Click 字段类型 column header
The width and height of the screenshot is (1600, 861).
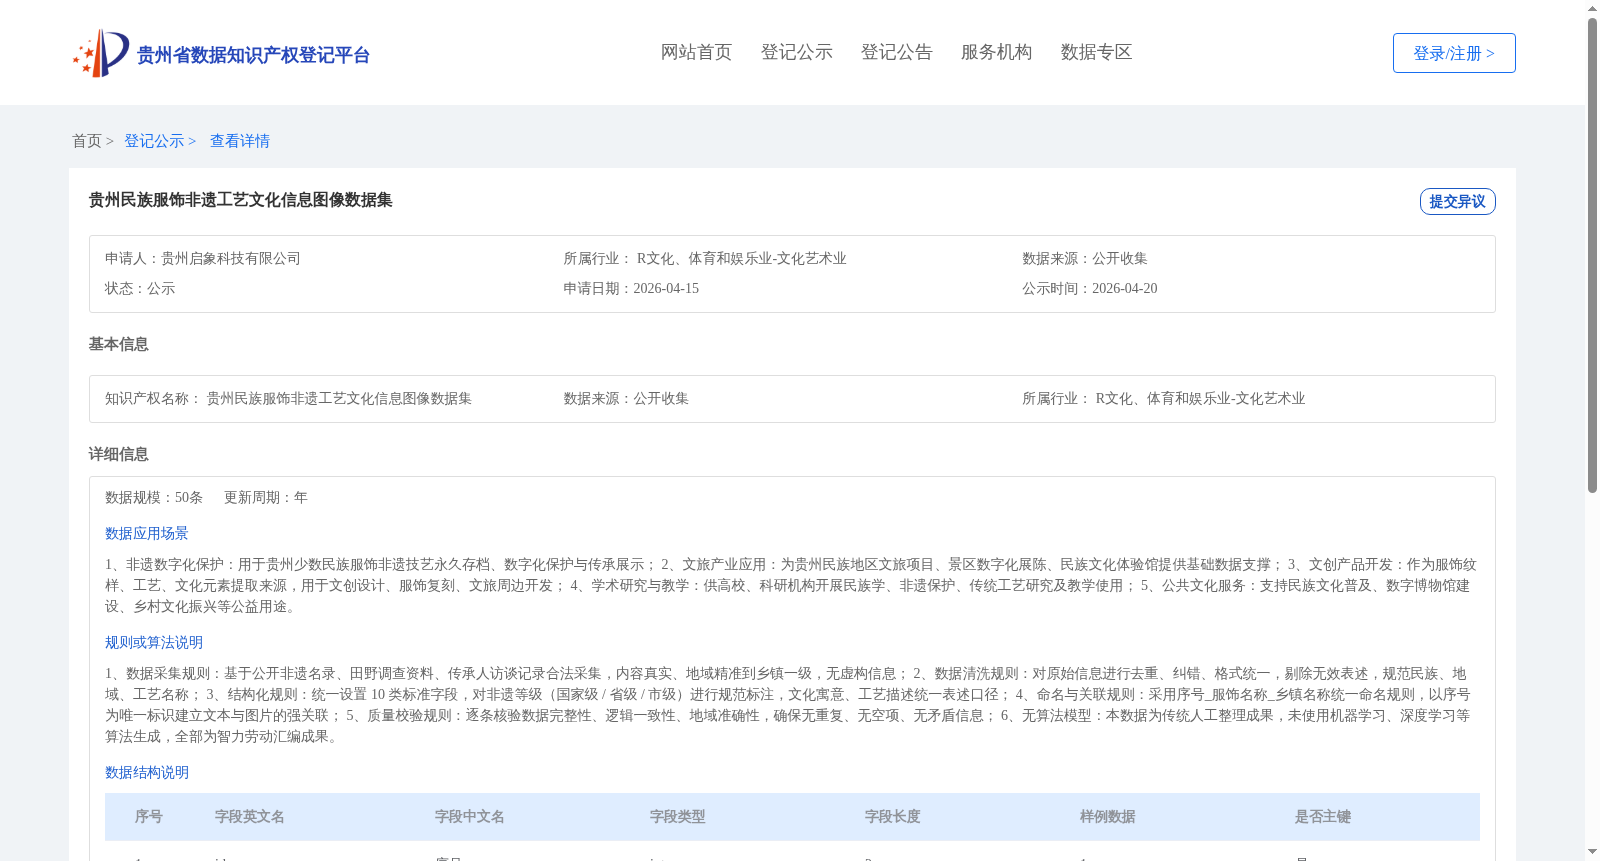click(678, 817)
